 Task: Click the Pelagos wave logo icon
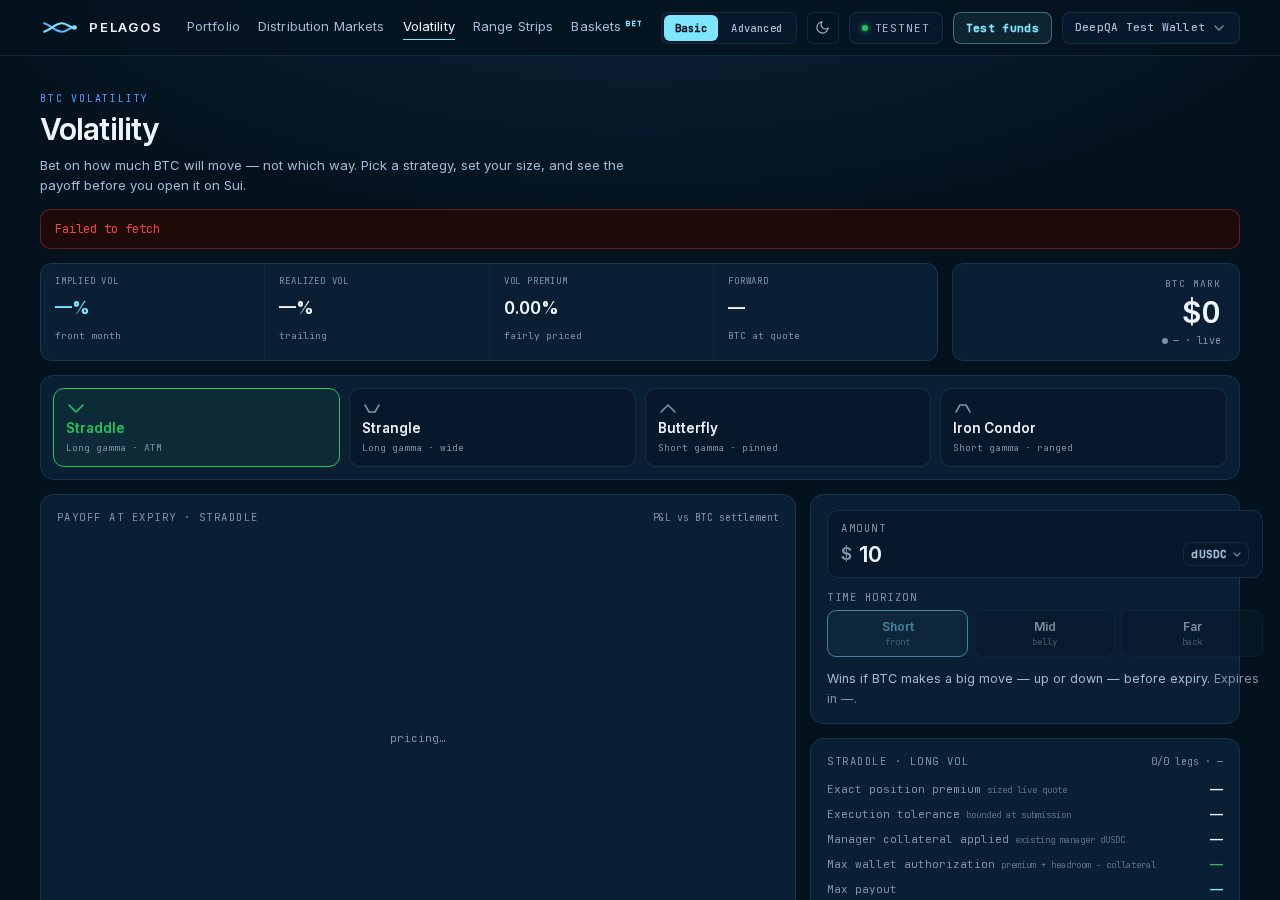tap(60, 27)
